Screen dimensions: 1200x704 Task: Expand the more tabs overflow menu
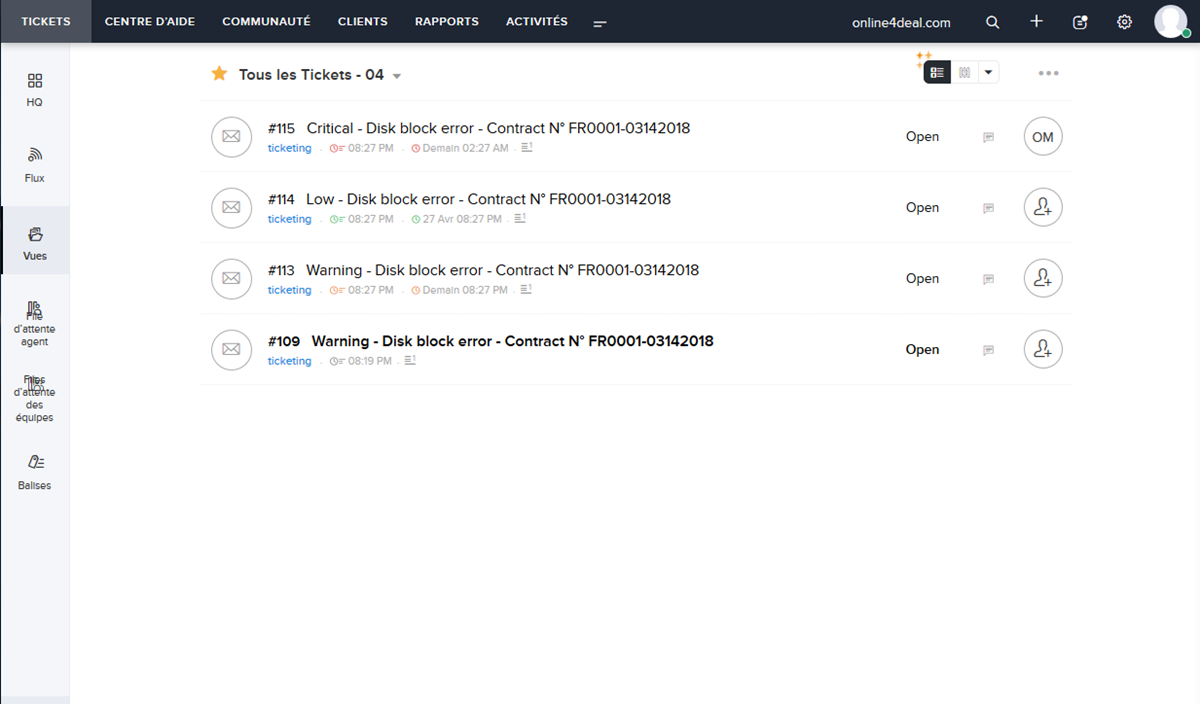point(600,23)
